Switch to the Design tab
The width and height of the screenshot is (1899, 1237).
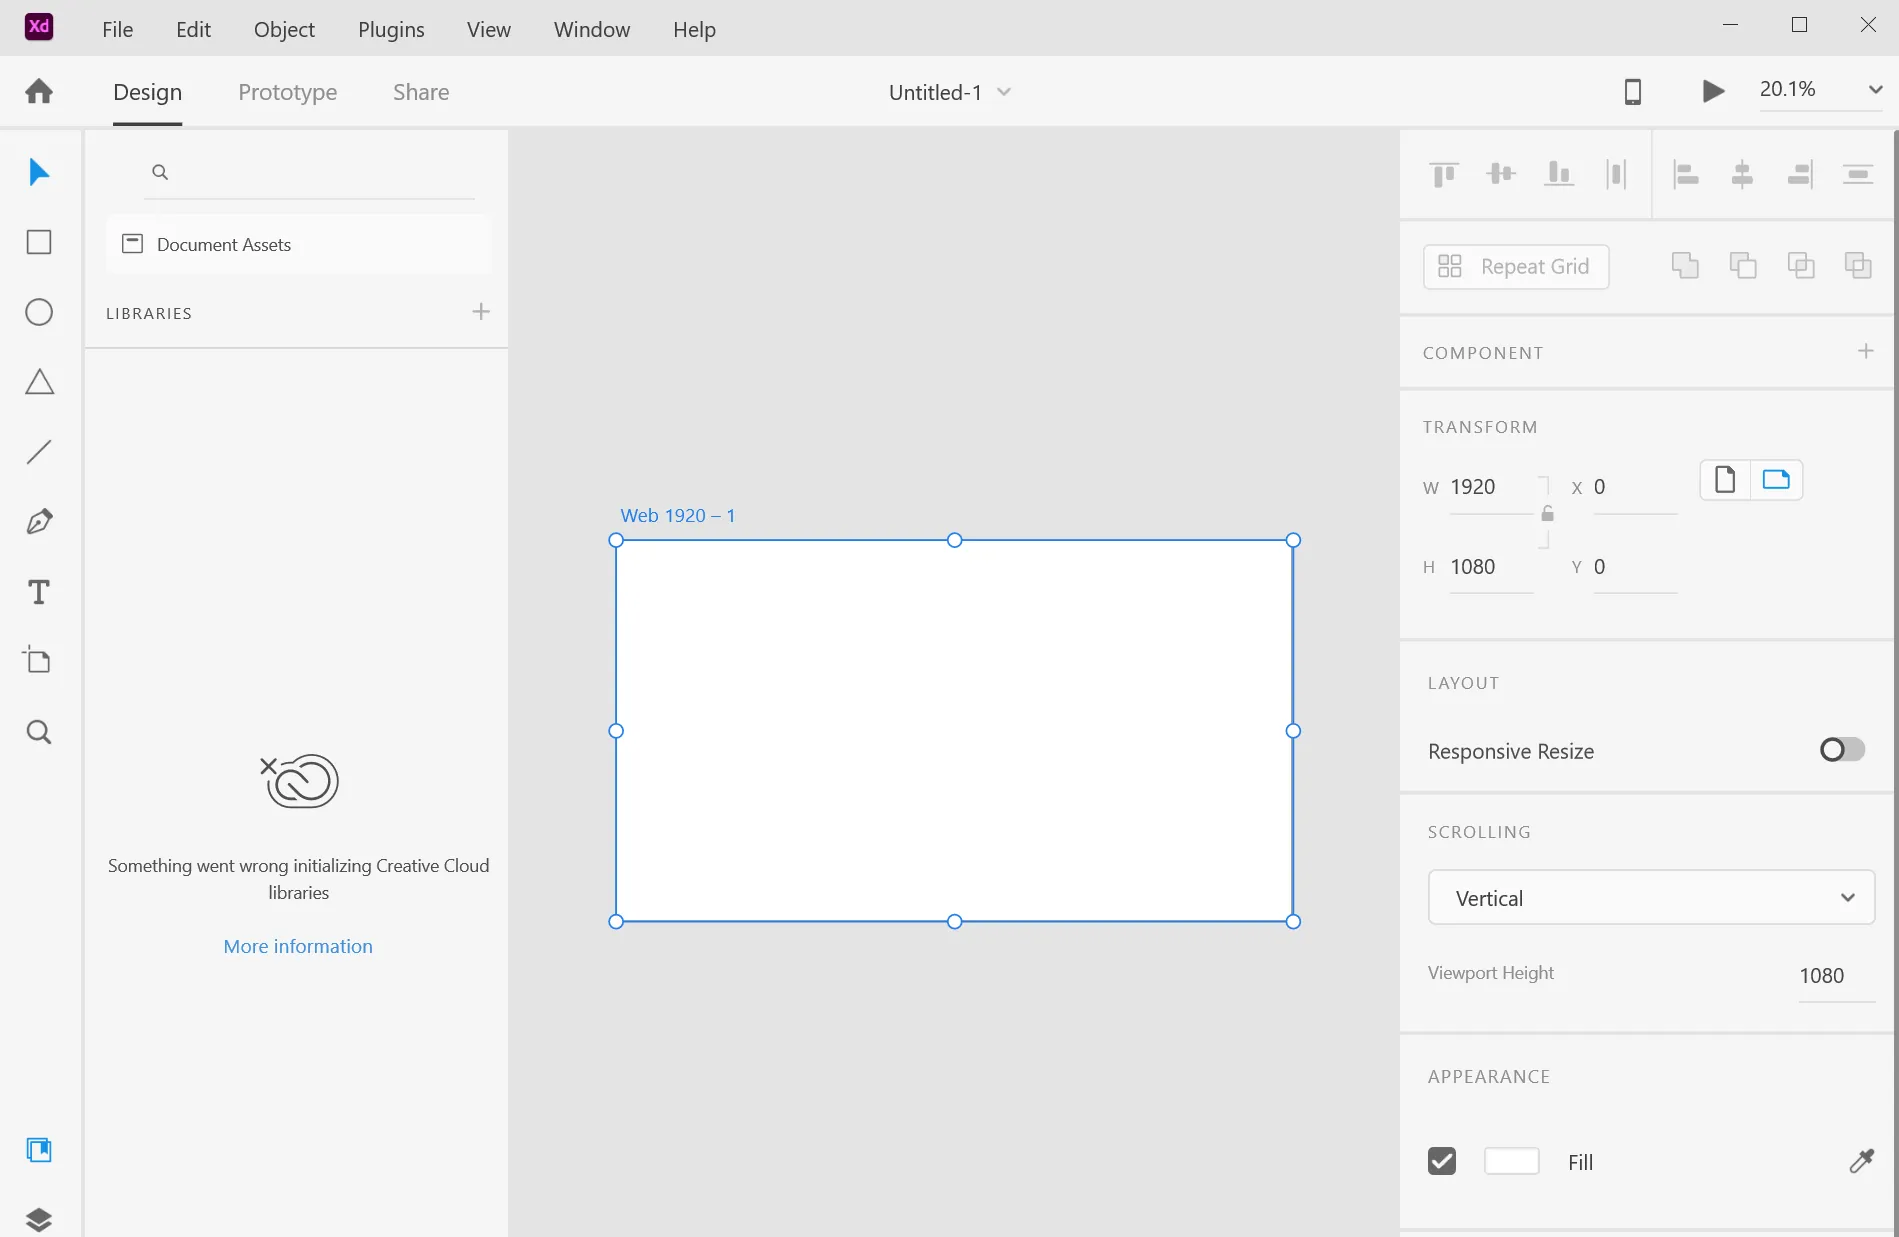coord(147,92)
